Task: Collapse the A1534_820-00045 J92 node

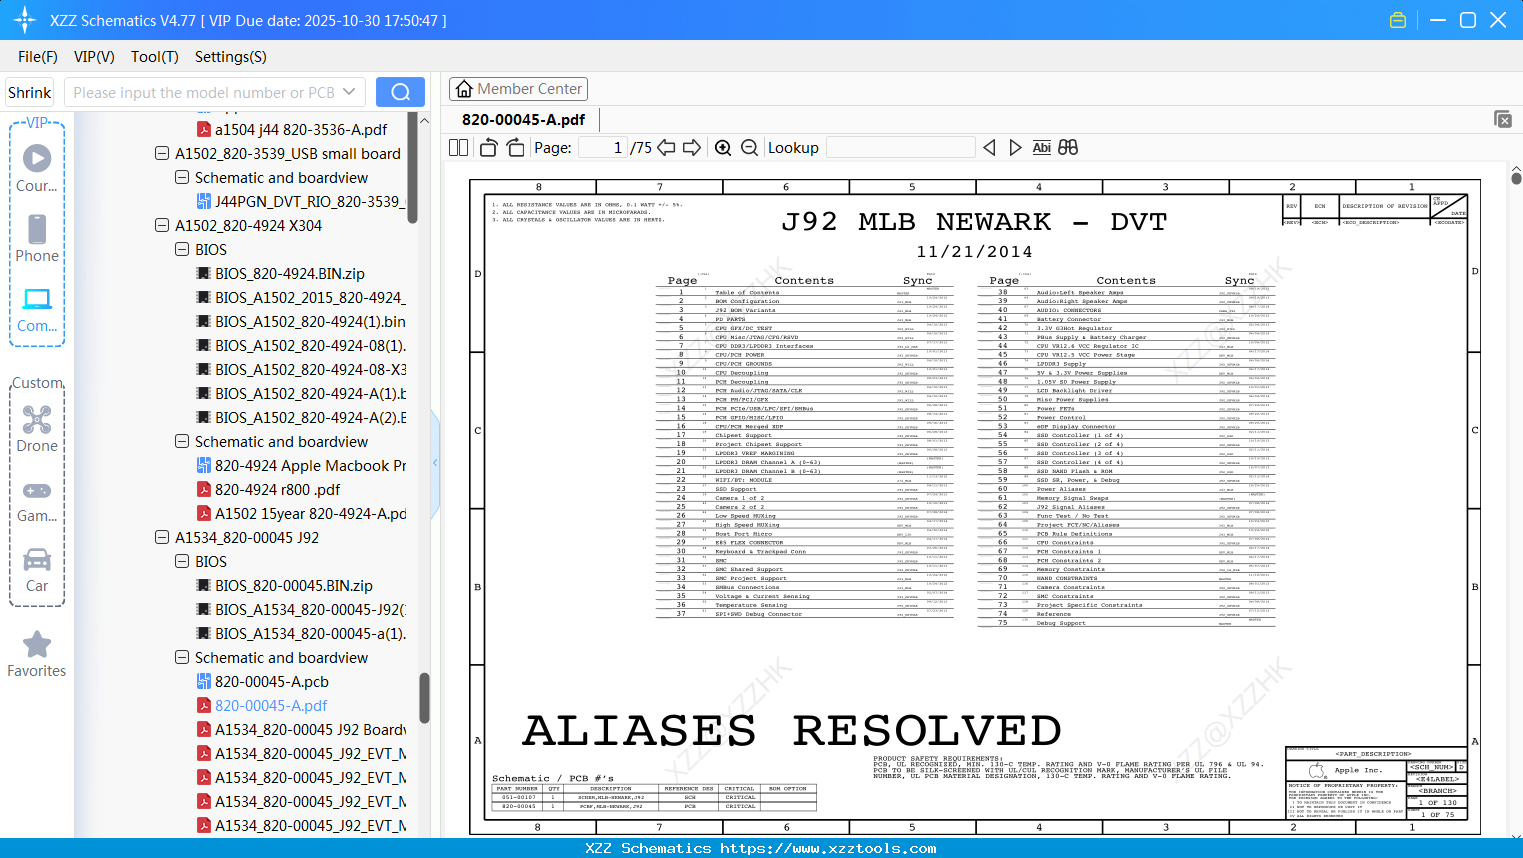Action: [162, 537]
